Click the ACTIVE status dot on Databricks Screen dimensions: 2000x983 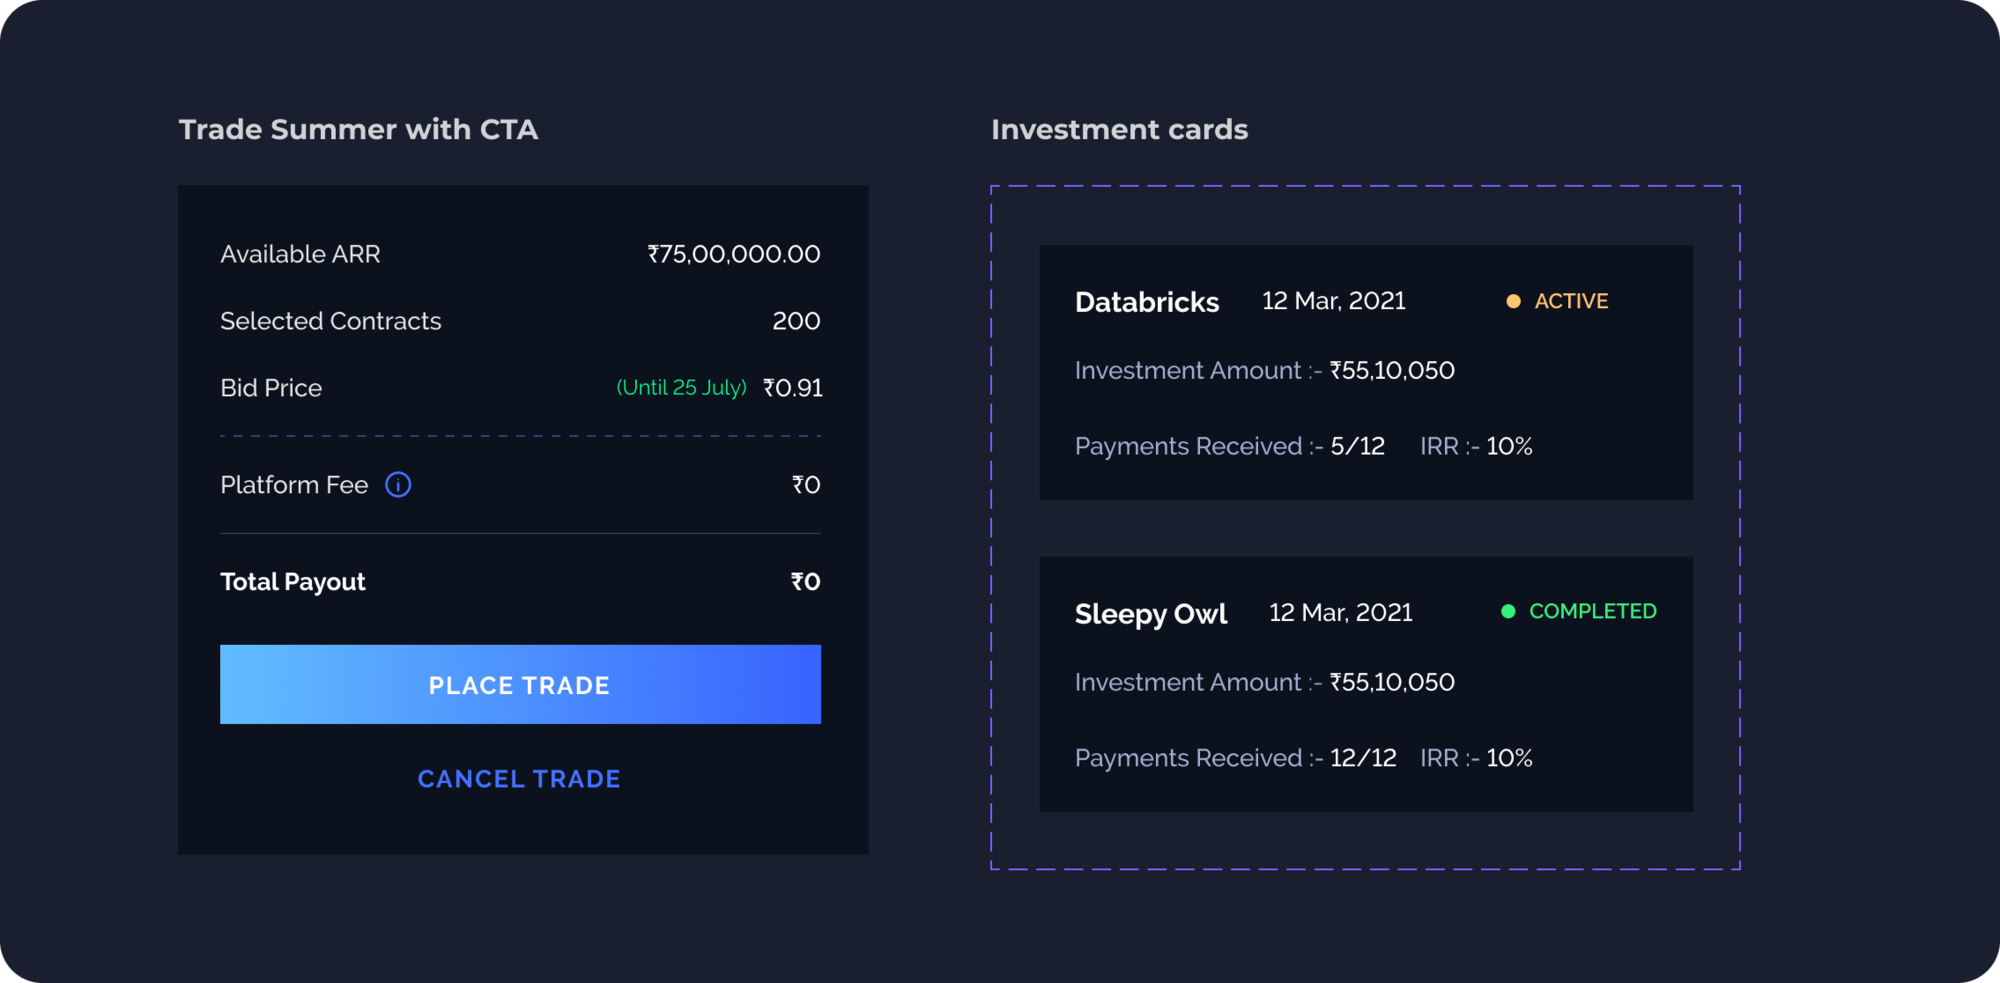1513,301
